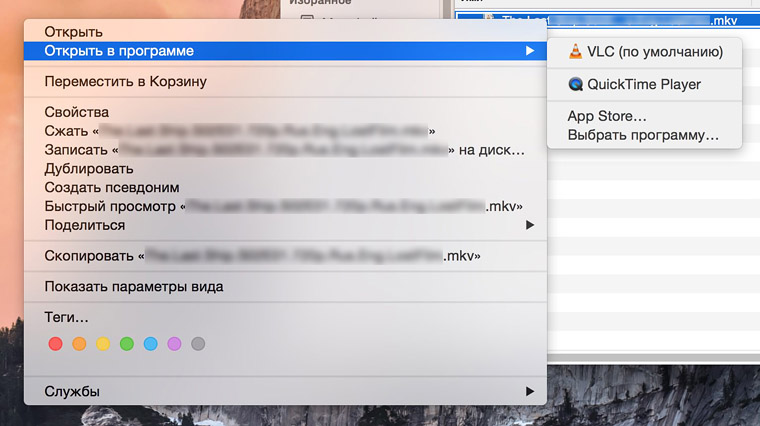760x426 pixels.
Task: Select Открыть в программе menu entry
Action: [x=285, y=51]
